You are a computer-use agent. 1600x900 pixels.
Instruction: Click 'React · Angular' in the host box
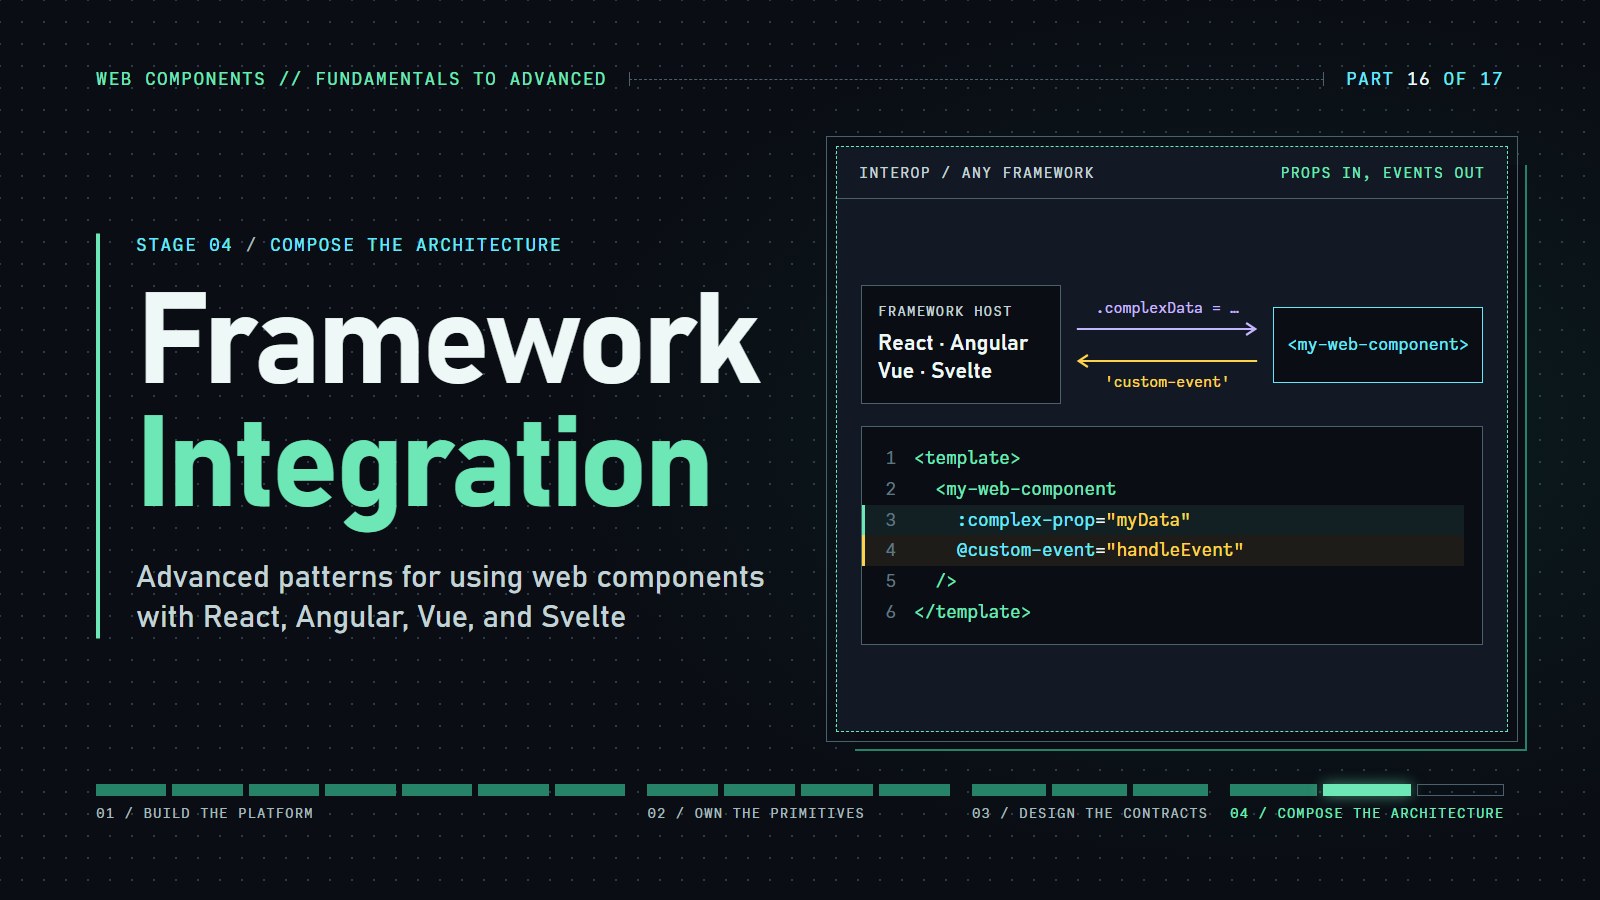[x=953, y=343]
